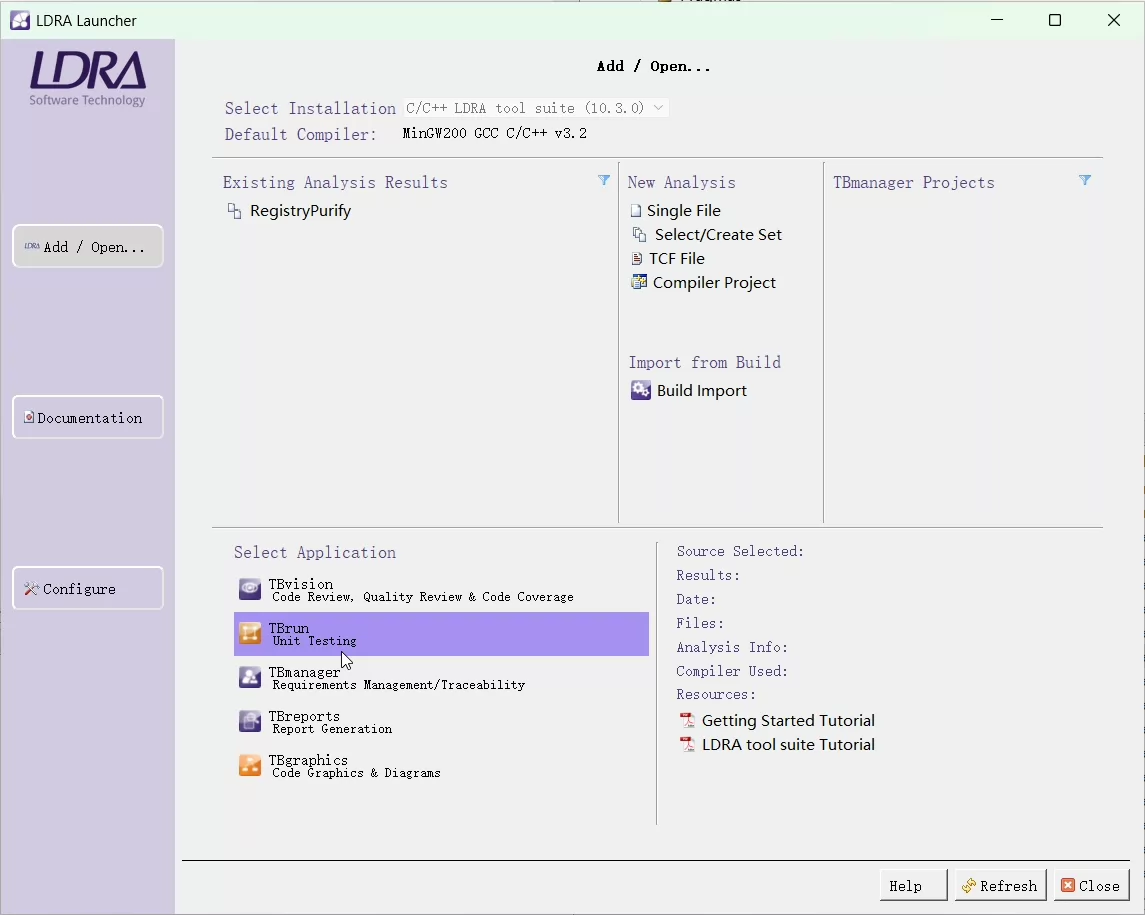
Task: Open the LDRA tool suite Tutorial
Action: 788,745
